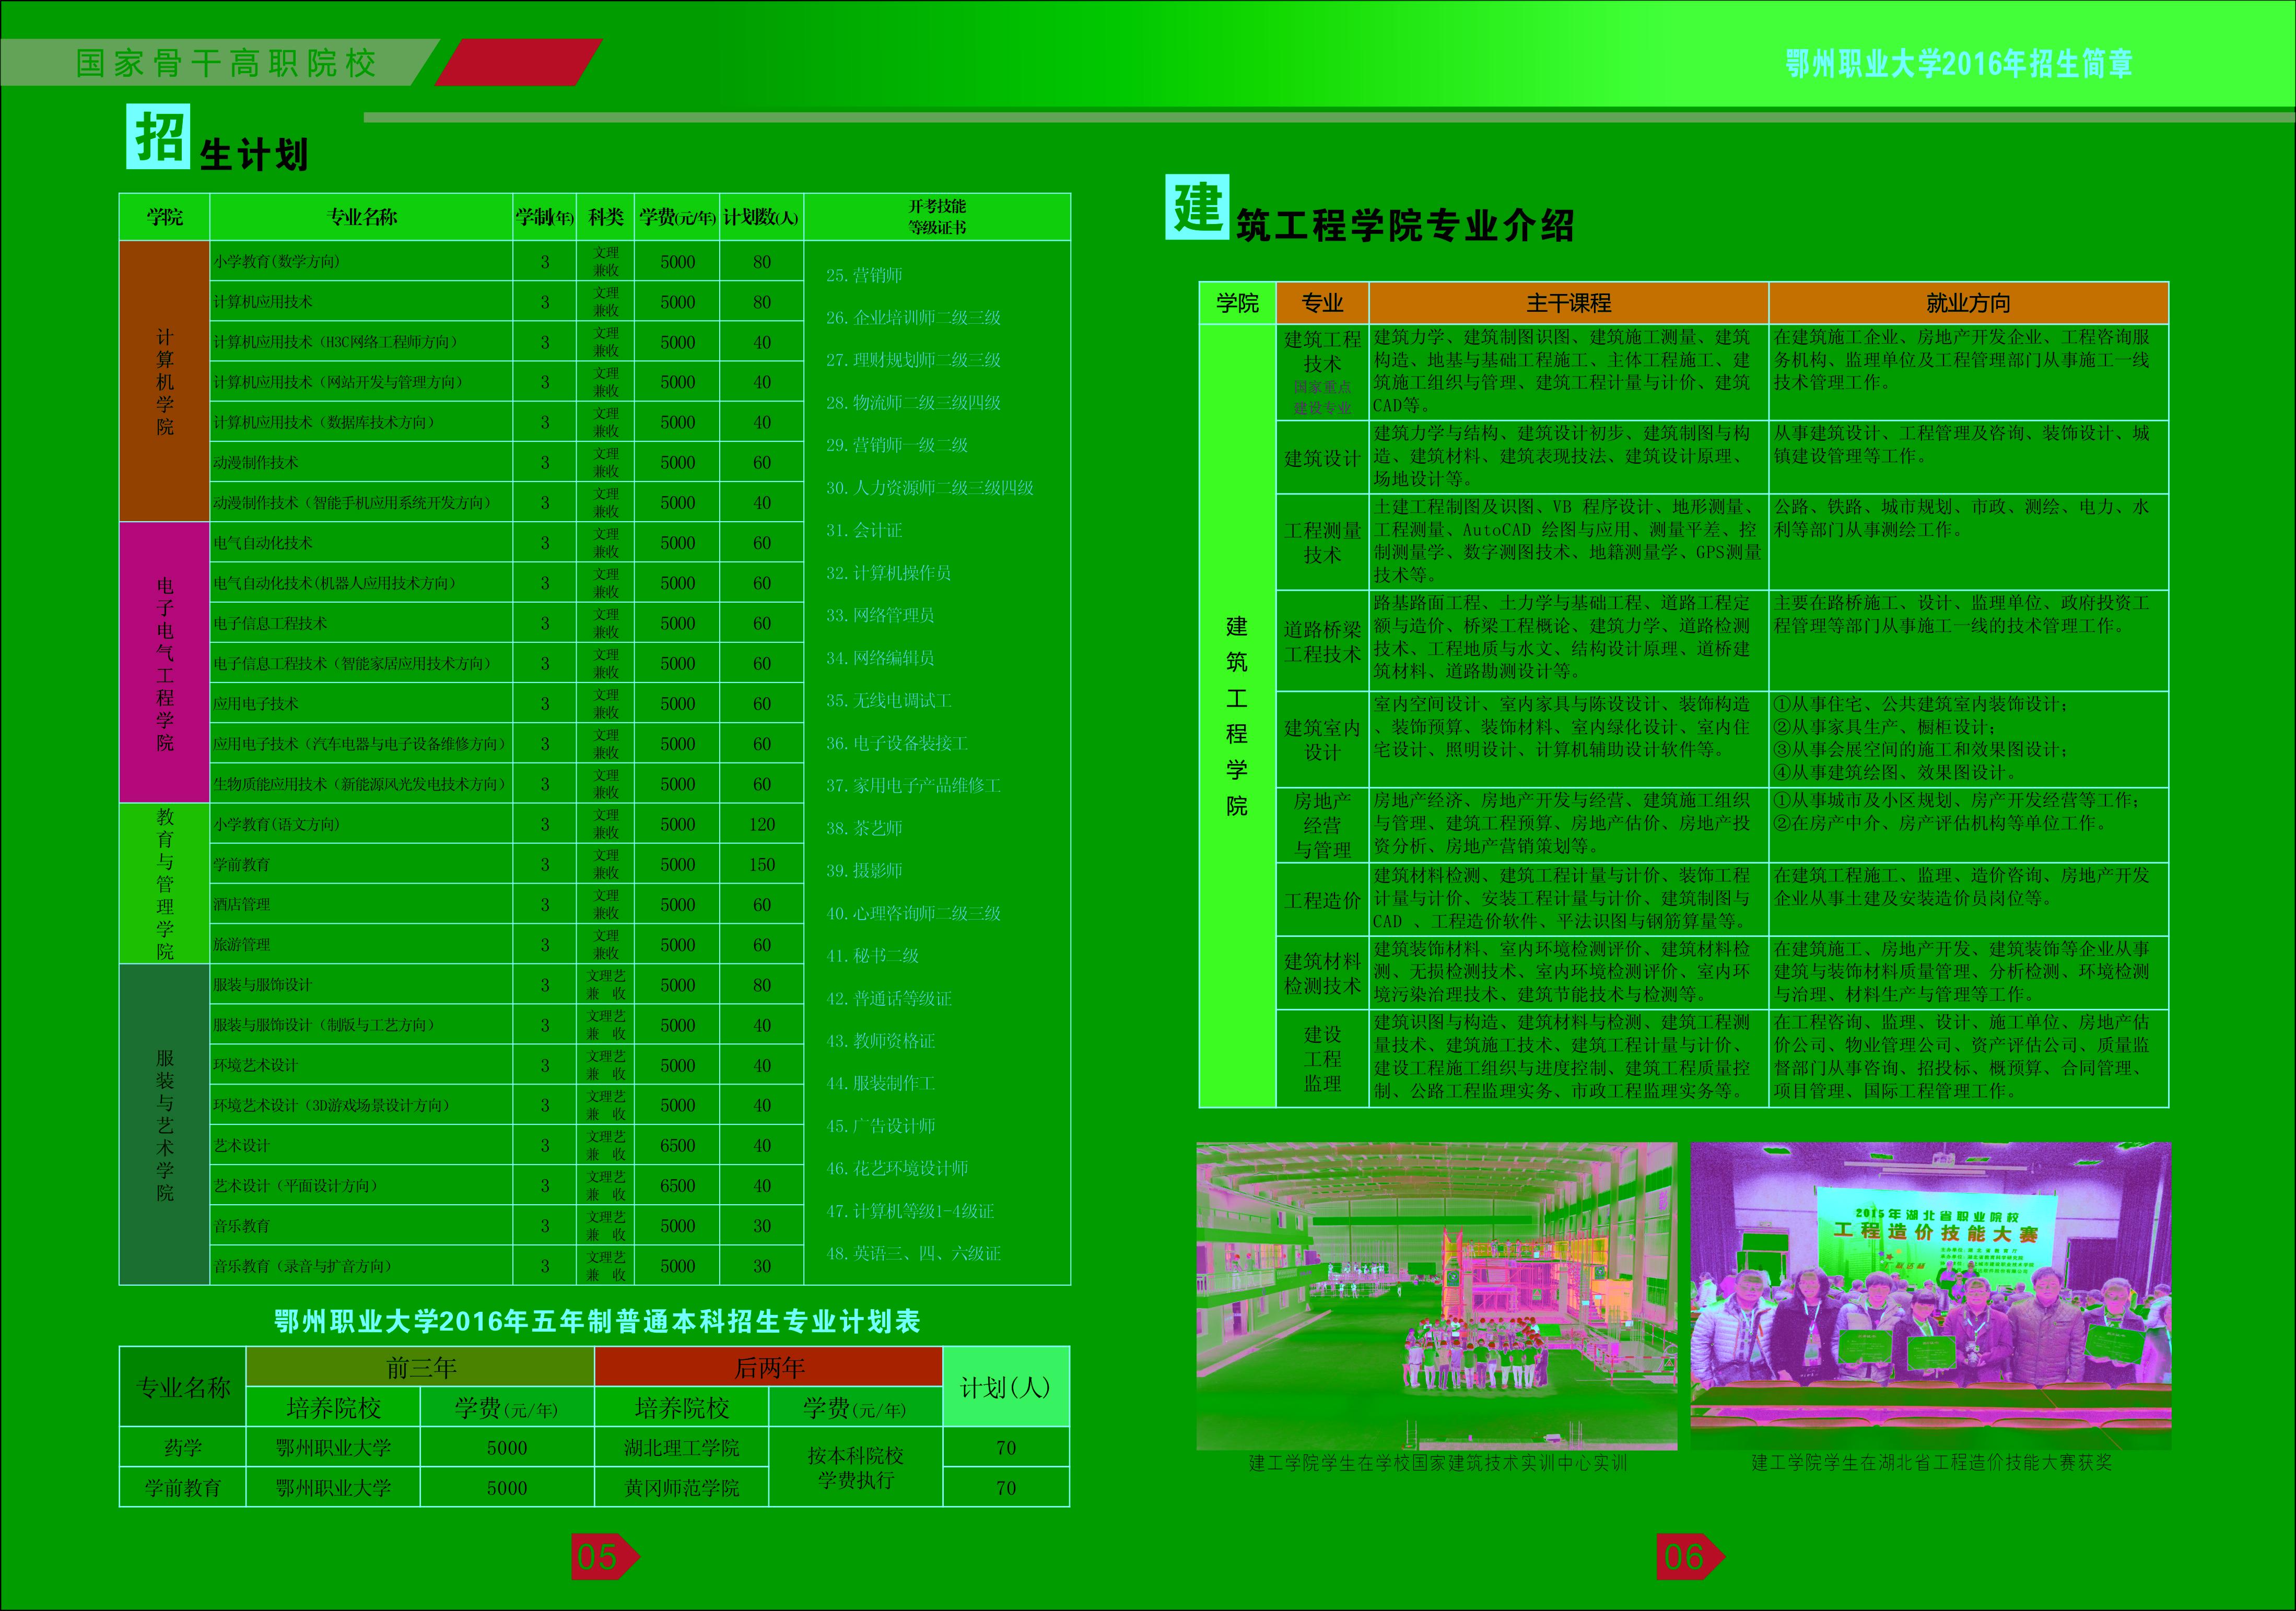The width and height of the screenshot is (2296, 1611).
Task: Click the 建 heading character block
Action: pyautogui.click(x=1197, y=207)
